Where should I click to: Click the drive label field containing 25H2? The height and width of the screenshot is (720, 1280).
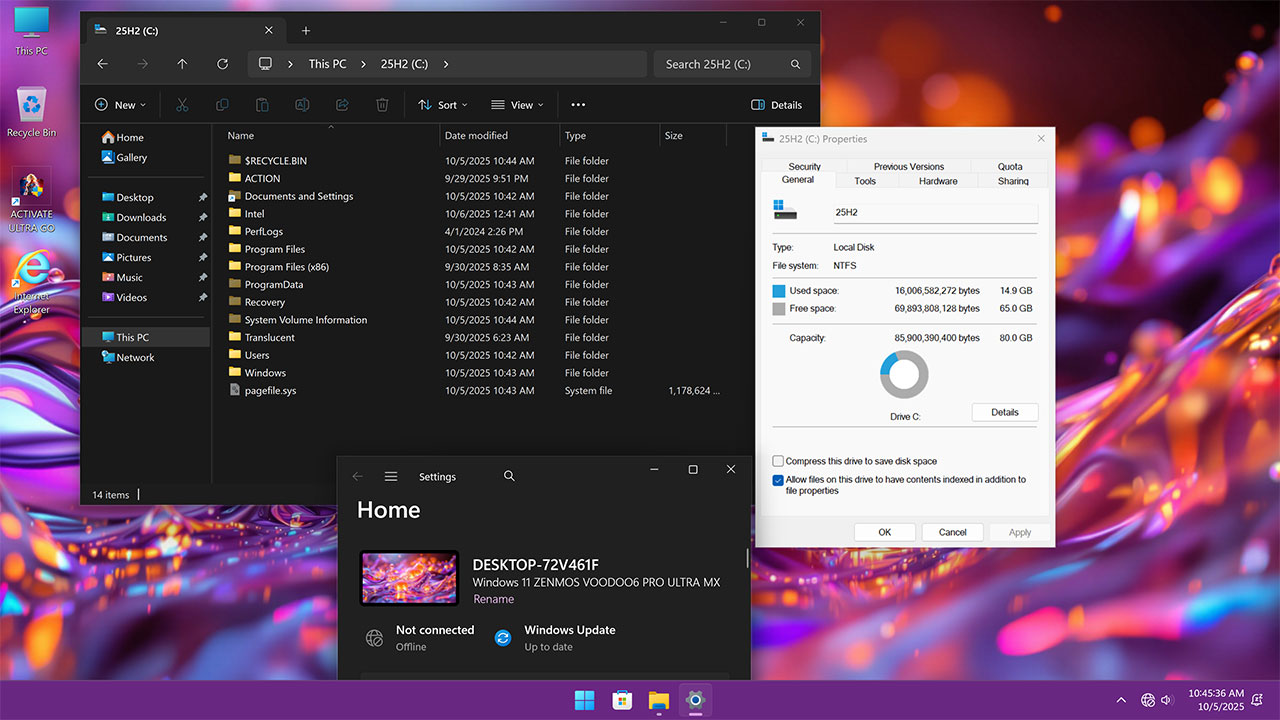pos(935,212)
